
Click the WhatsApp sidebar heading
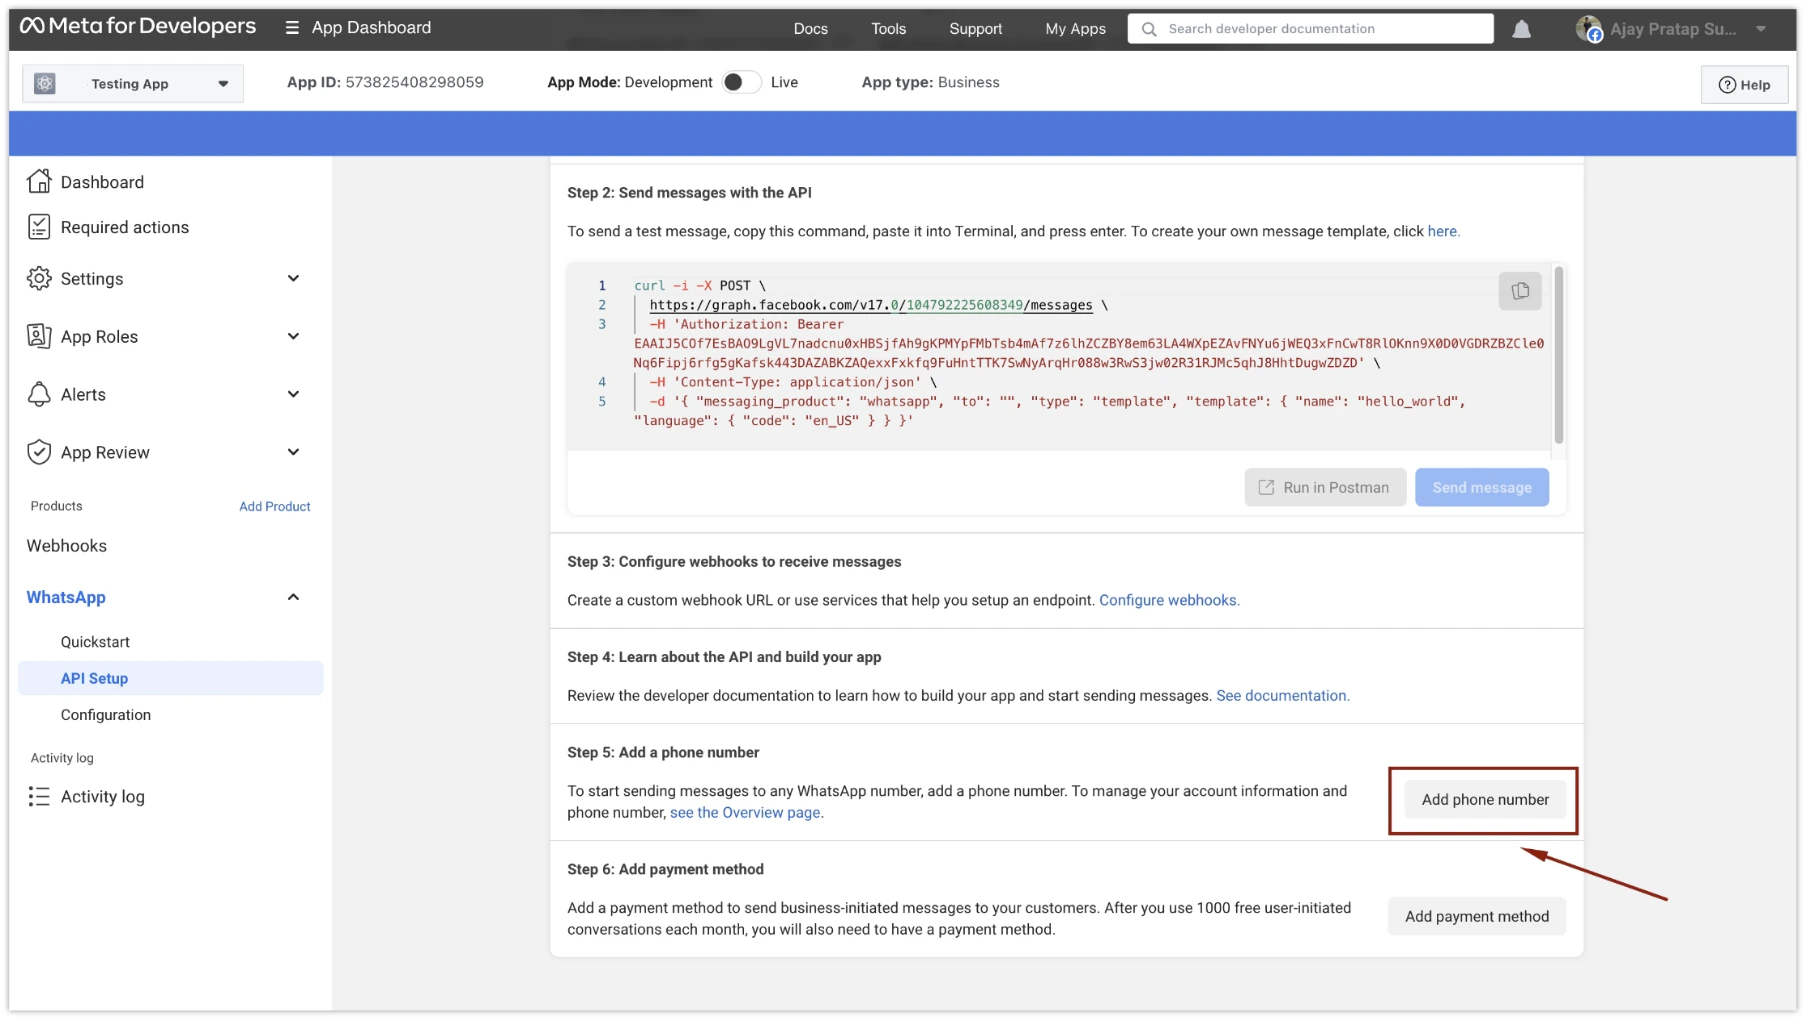pyautogui.click(x=66, y=597)
